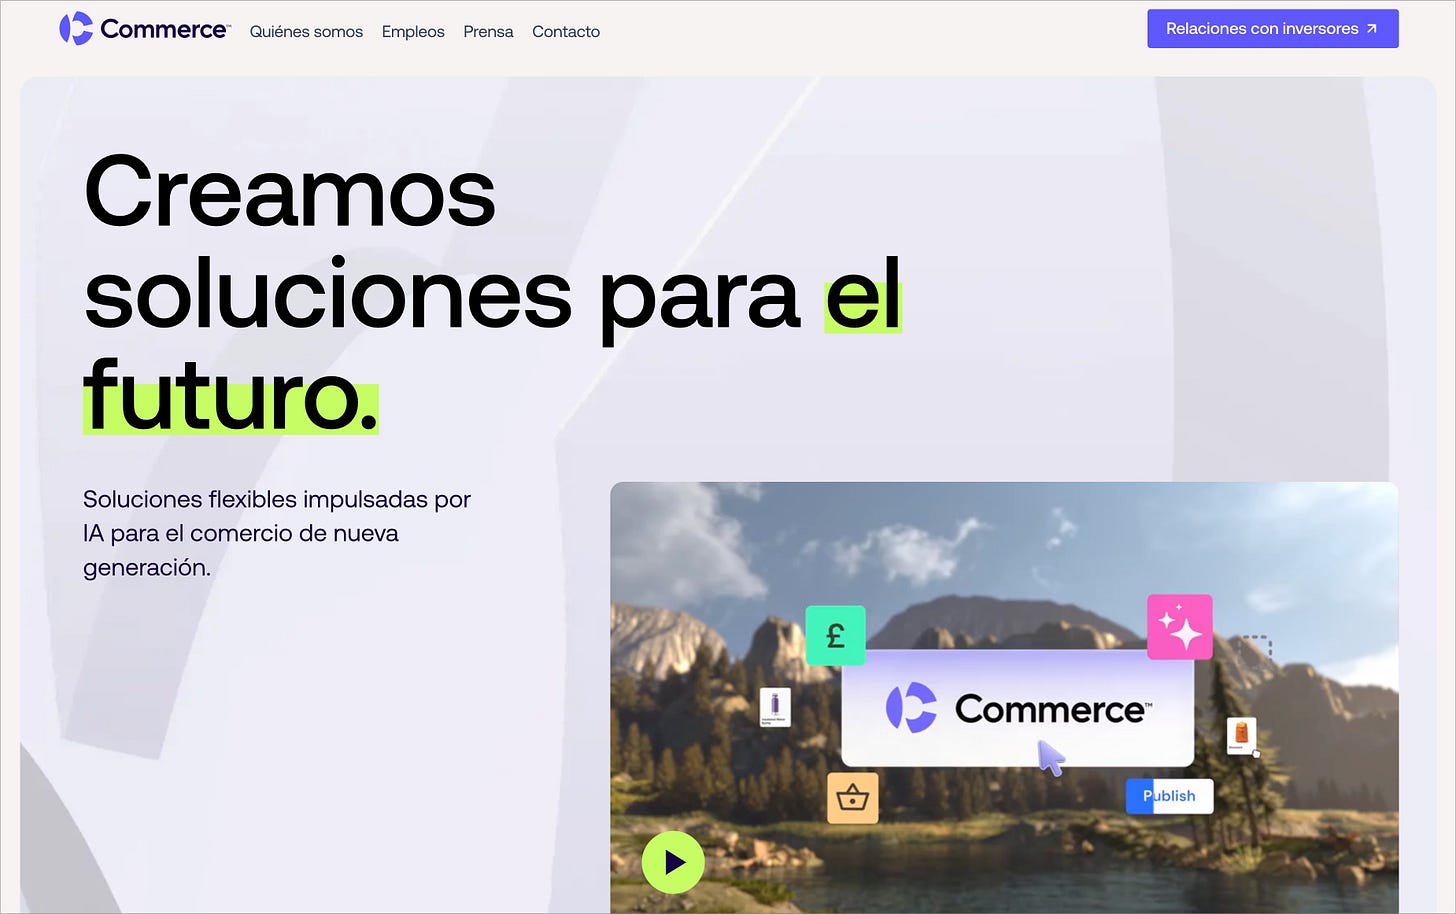Click the pink sparkle AI icon
Screen dimensions: 1456x914
click(1180, 627)
